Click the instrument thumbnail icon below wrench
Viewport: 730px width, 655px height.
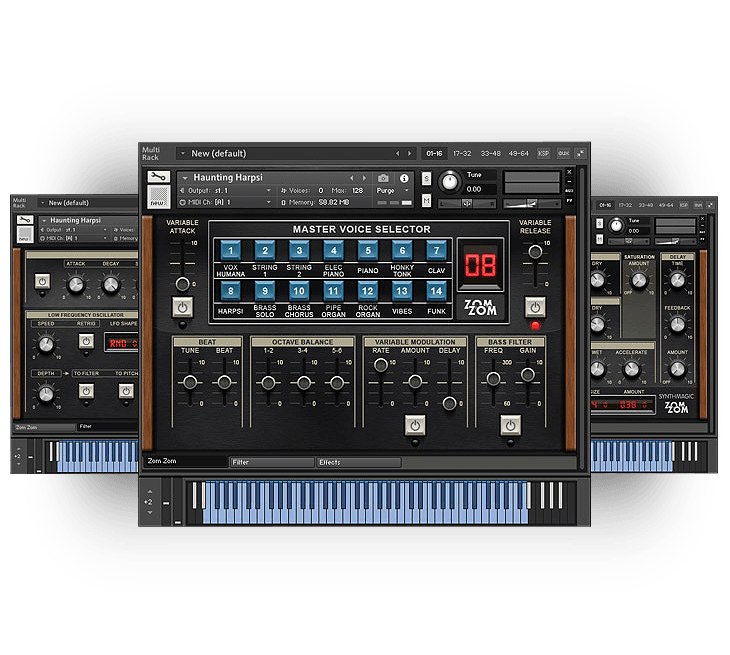159,196
